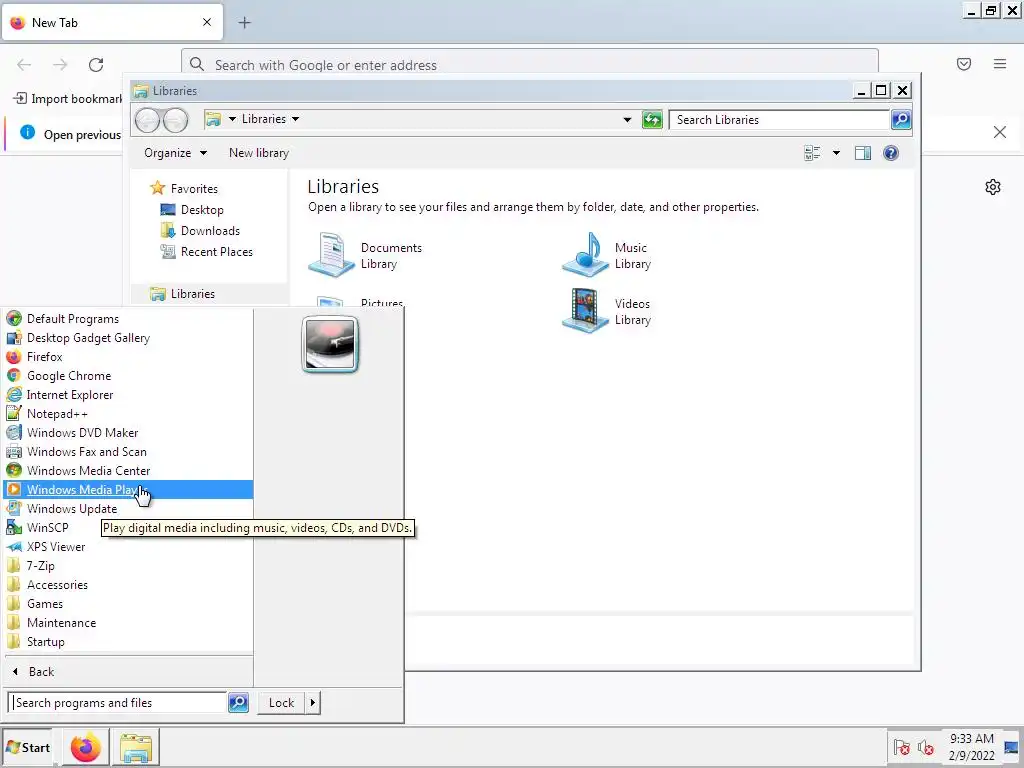Open XPS Viewer
Viewport: 1024px width, 768px height.
[128, 547]
